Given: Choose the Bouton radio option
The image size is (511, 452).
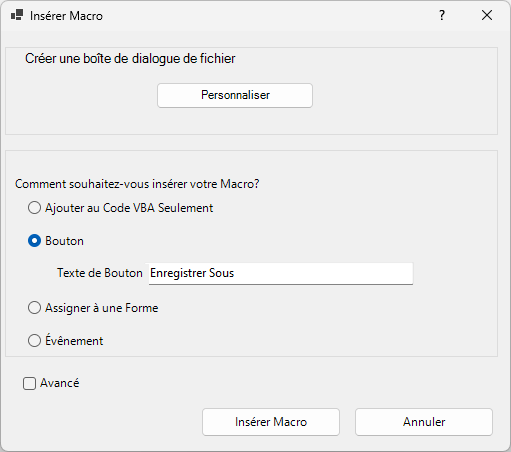Looking at the screenshot, I should point(34,241).
